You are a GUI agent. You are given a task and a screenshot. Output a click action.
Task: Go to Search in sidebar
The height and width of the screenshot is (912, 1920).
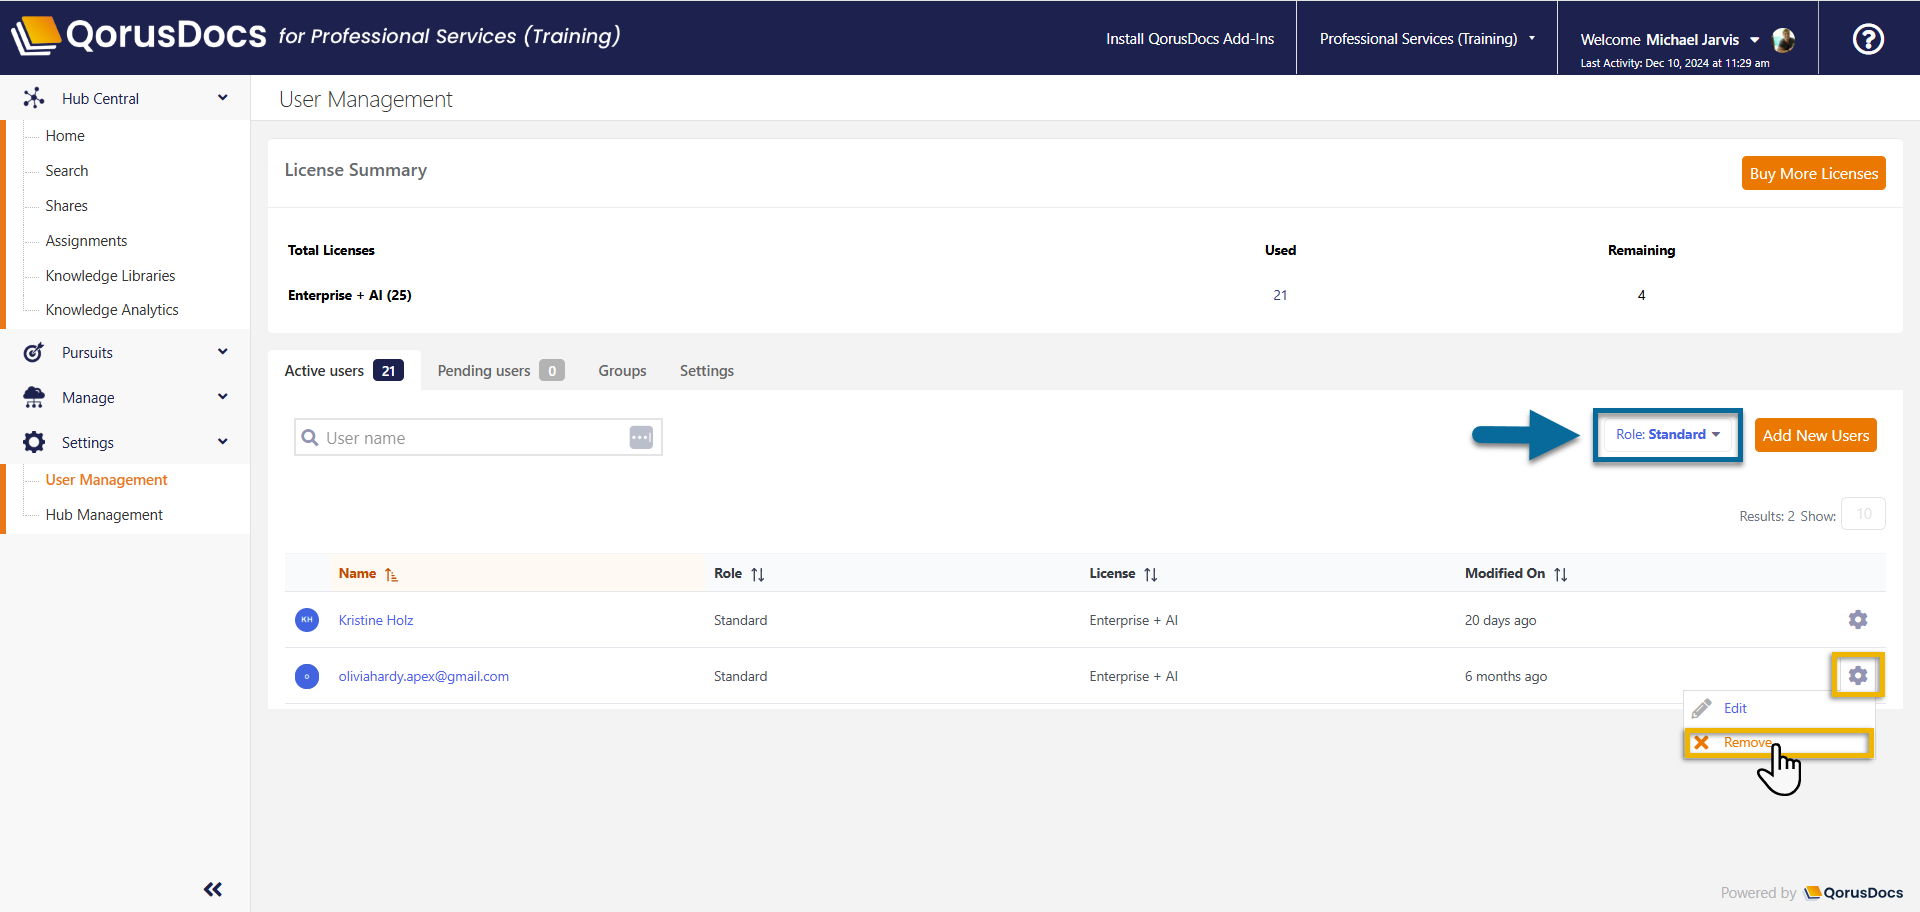[x=67, y=171]
